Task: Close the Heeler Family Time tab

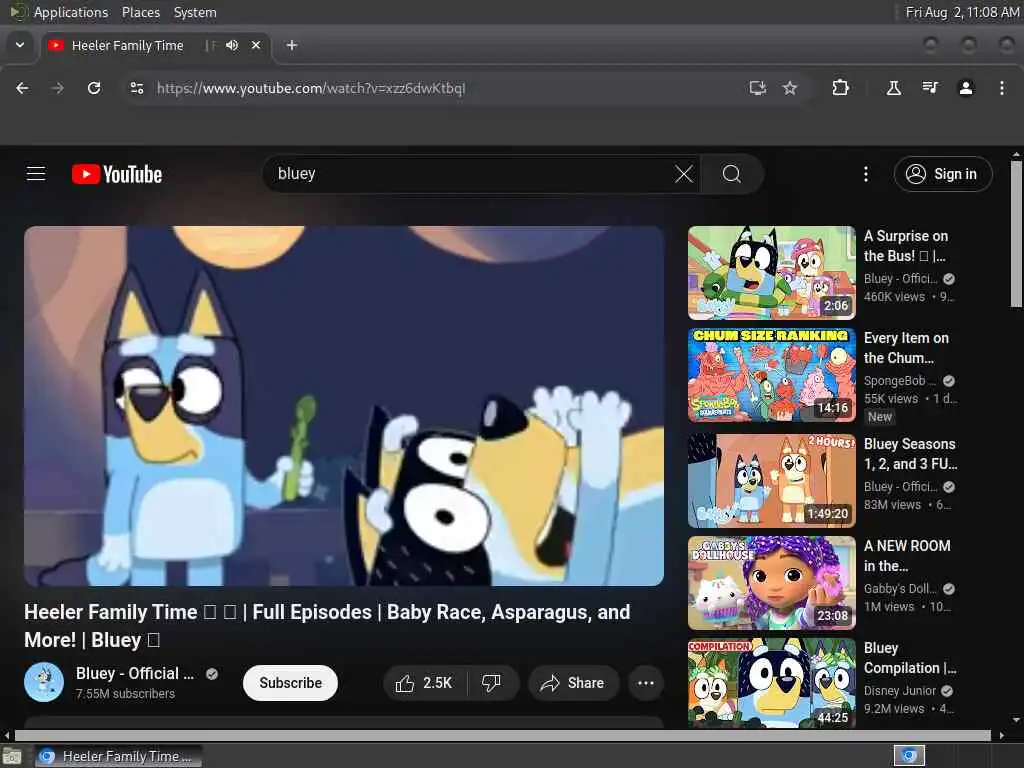Action: 256,45
